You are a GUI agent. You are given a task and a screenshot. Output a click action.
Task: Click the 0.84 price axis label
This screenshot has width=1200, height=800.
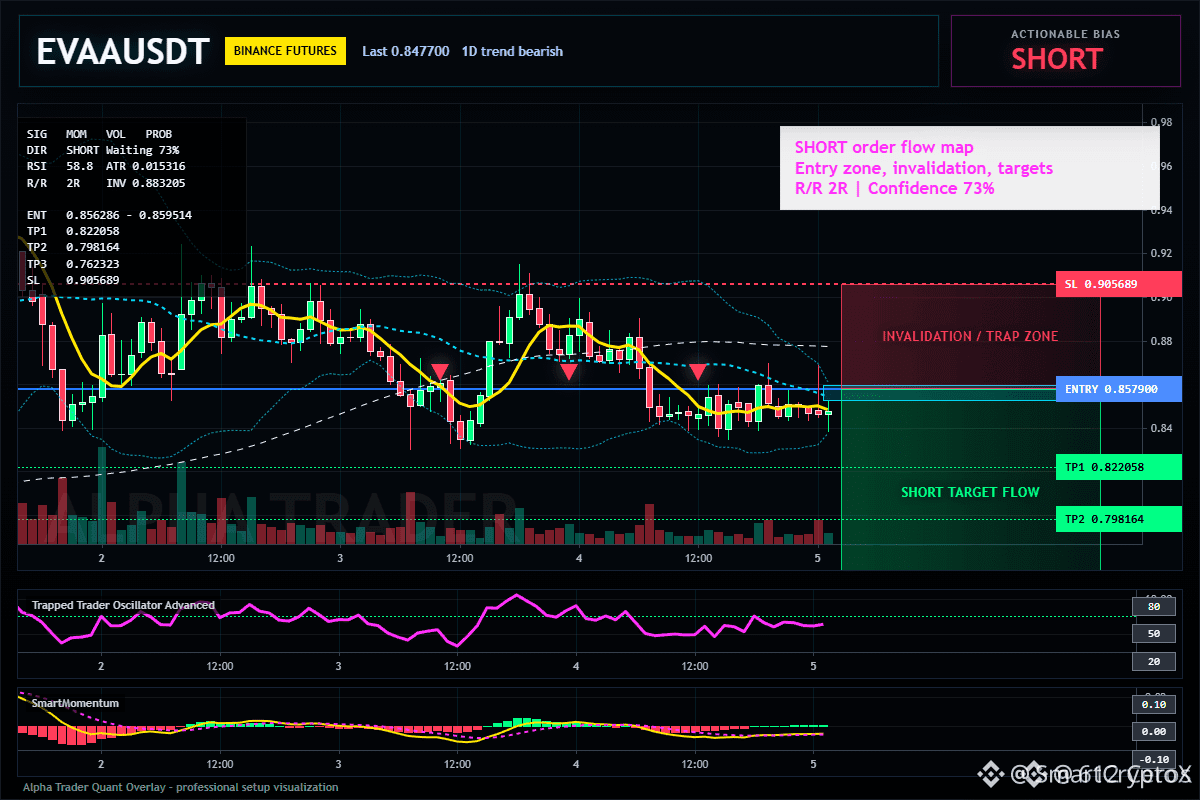pos(1160,428)
